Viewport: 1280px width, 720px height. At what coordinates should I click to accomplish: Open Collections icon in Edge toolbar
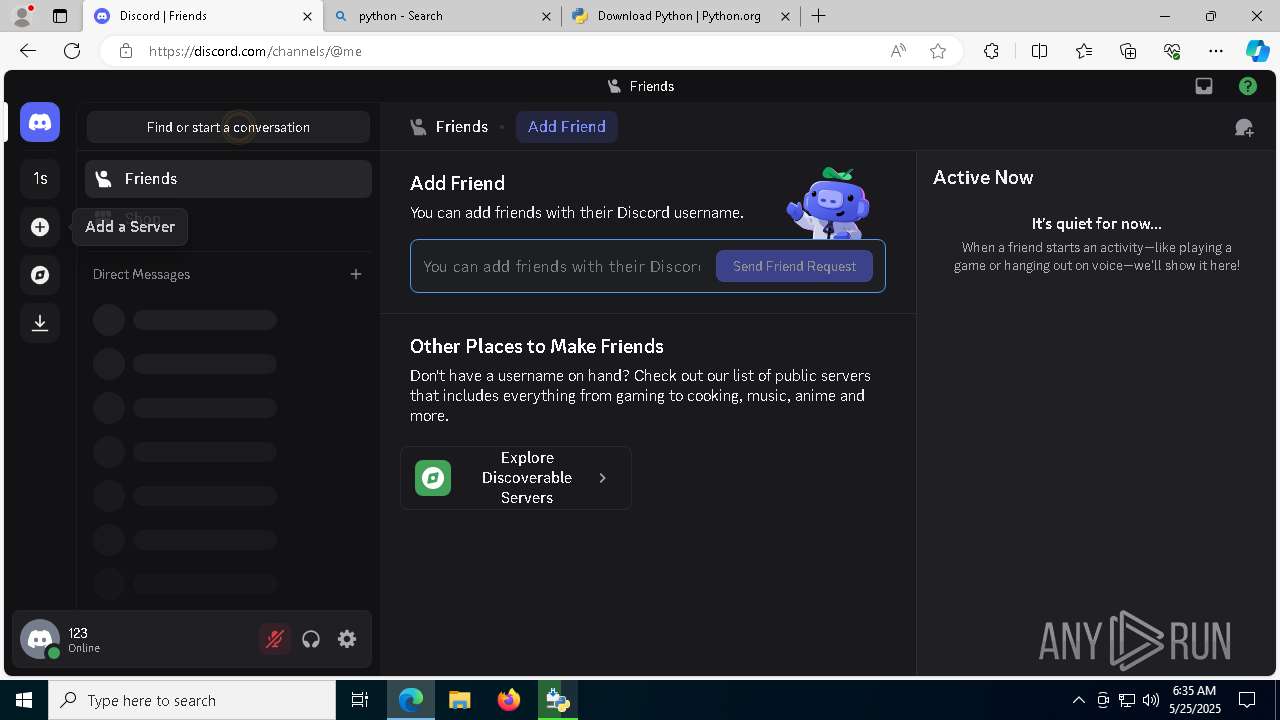click(x=1128, y=51)
